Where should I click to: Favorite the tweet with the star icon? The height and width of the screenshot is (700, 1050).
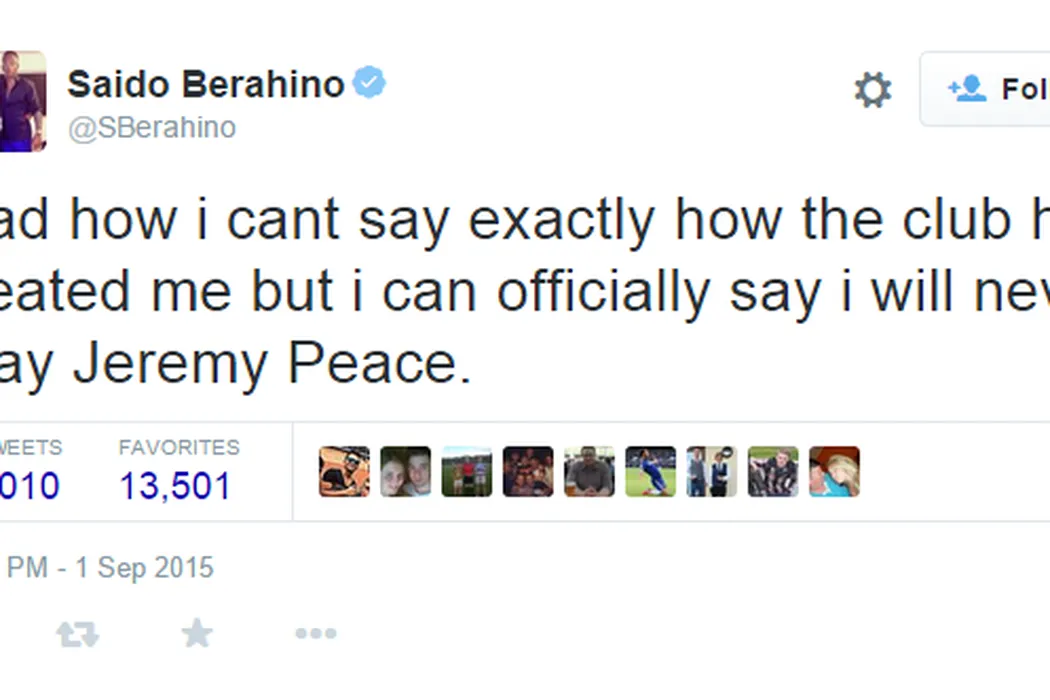(x=197, y=632)
